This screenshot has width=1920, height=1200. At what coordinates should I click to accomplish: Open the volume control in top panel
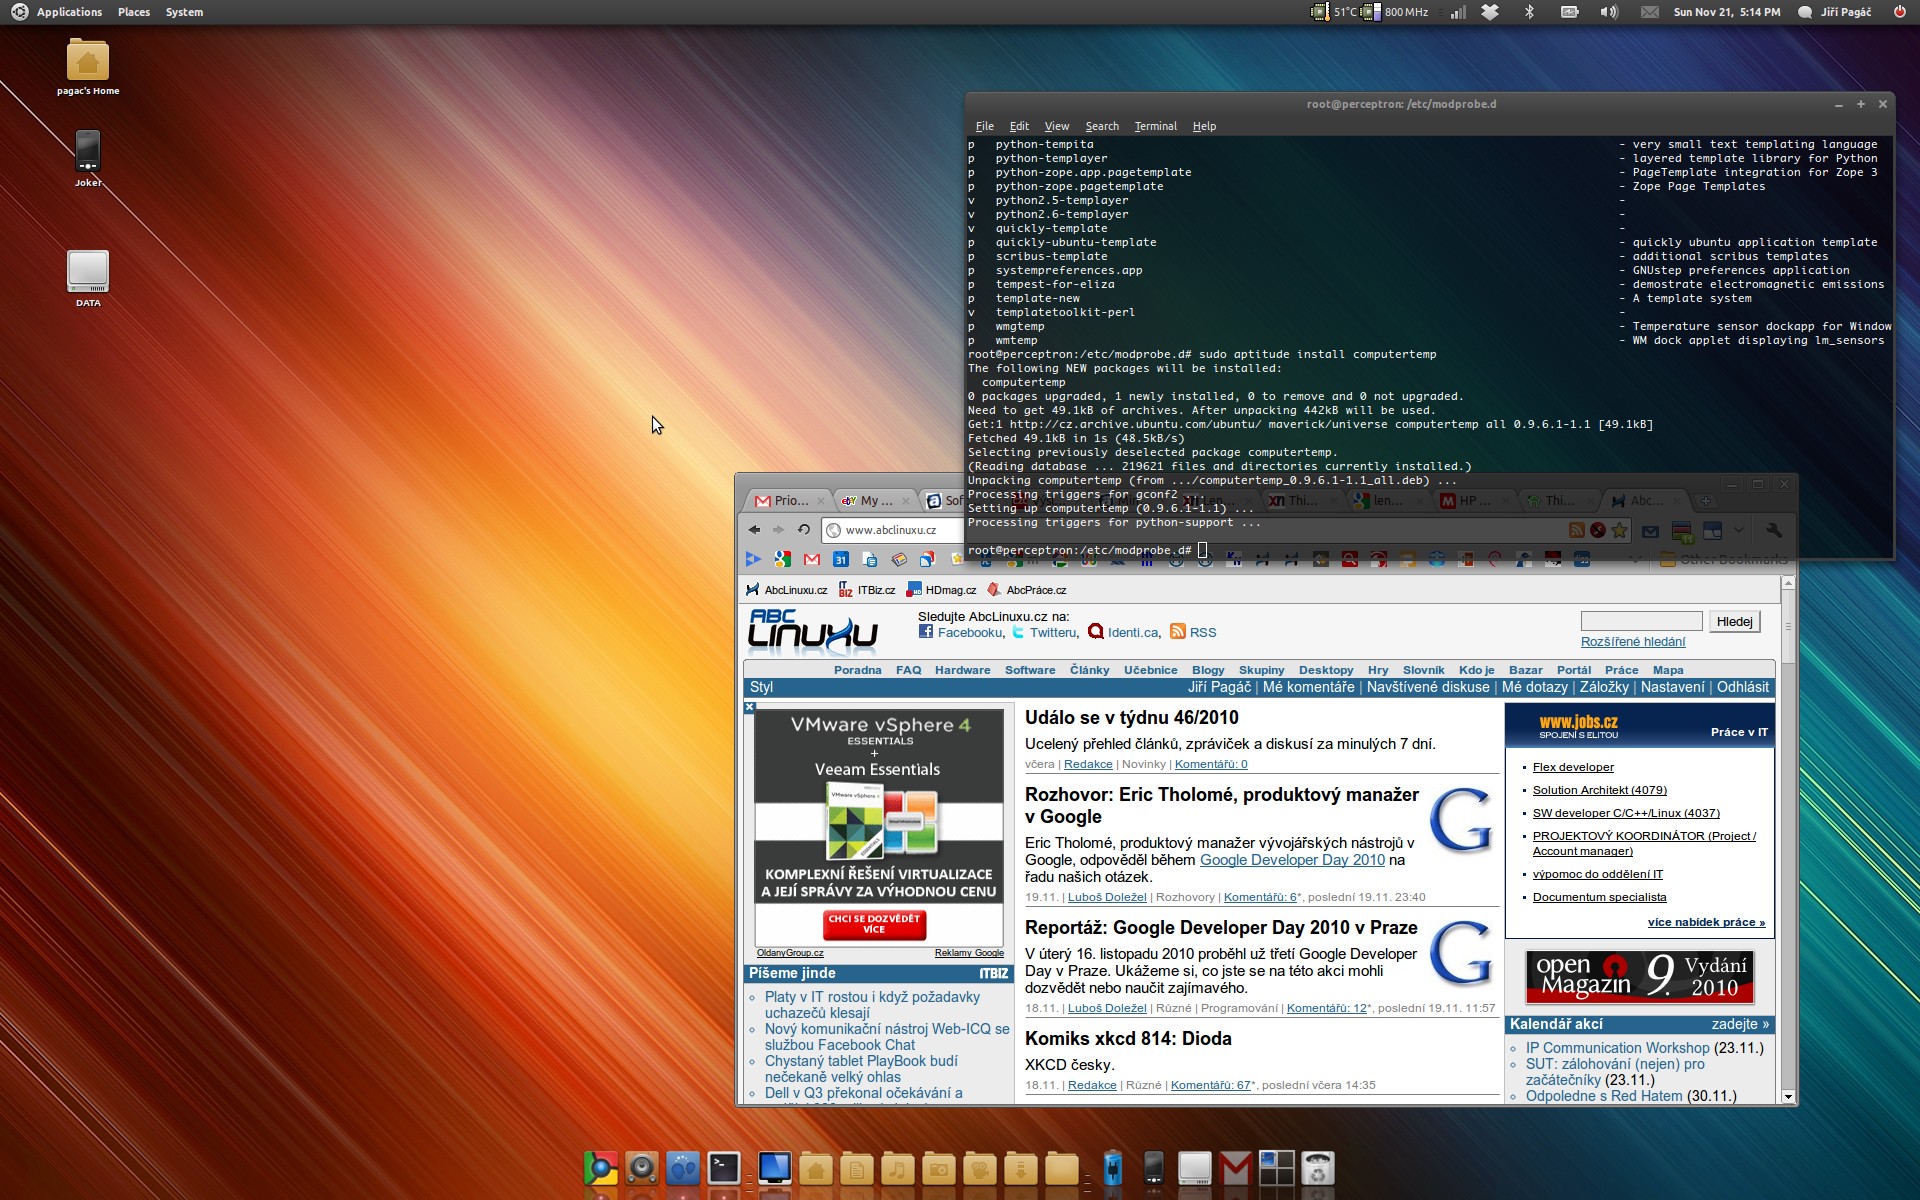1609,12
